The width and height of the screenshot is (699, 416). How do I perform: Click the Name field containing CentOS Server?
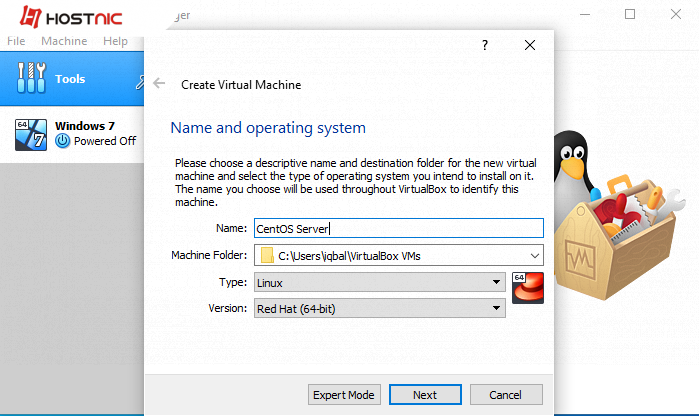pos(399,228)
